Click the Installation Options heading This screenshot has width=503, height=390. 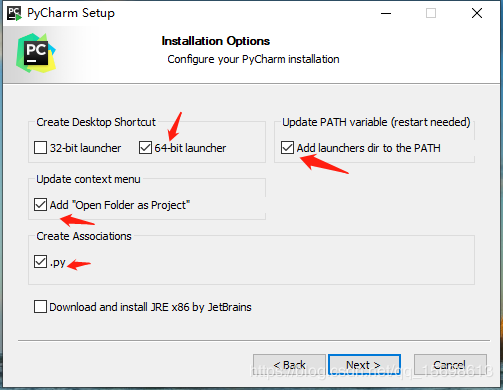click(216, 41)
